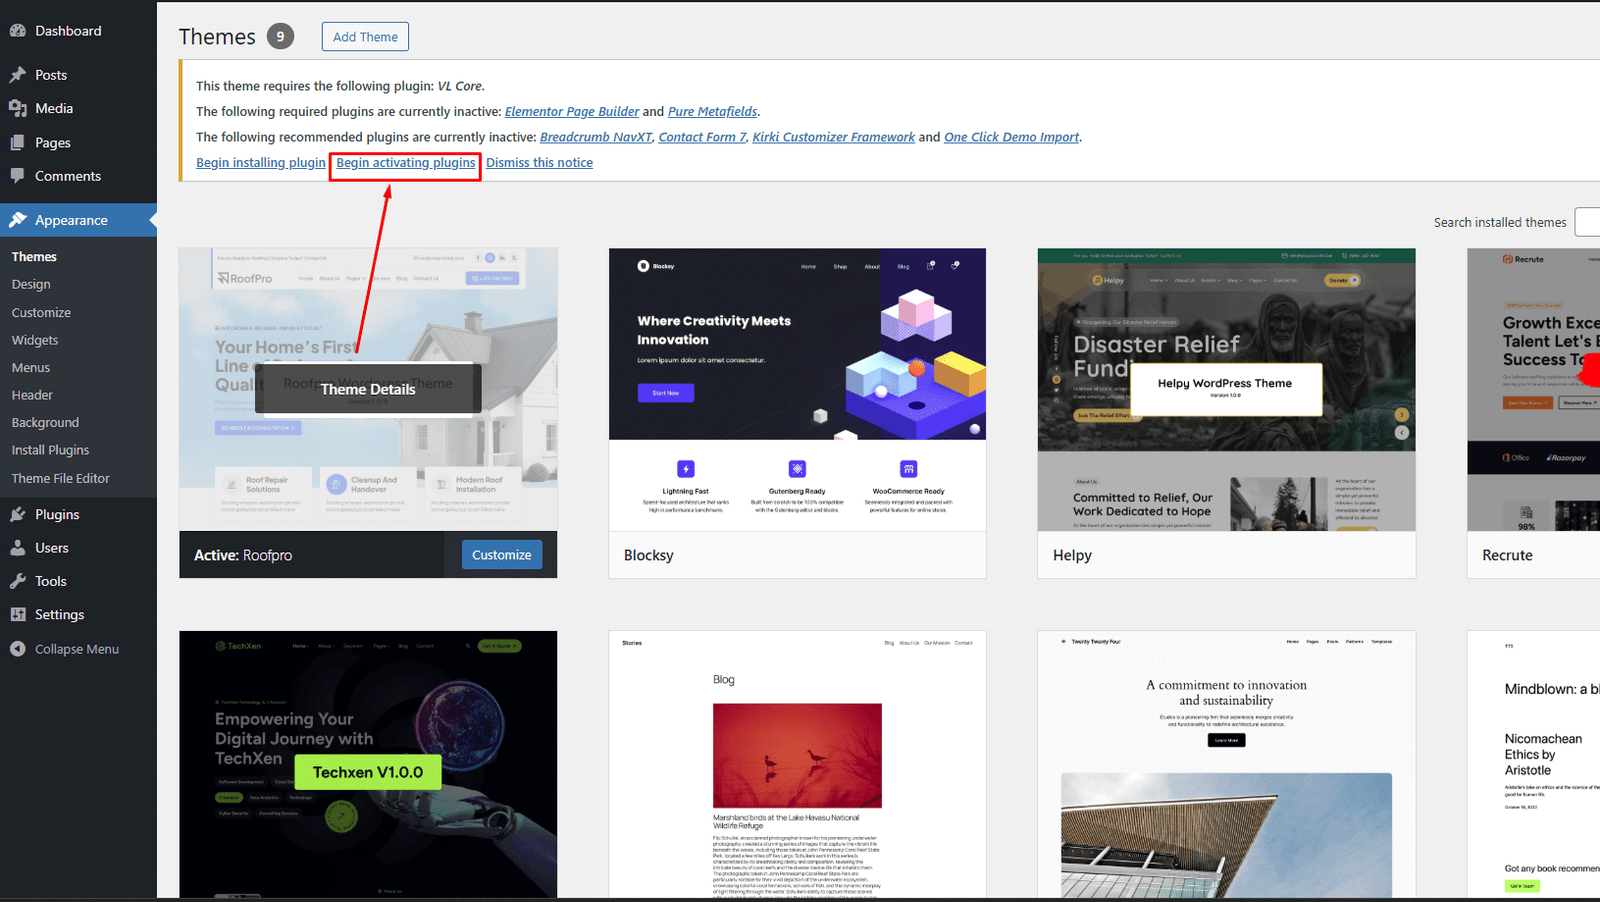
Task: Click the blue Customize button for Roofpro
Action: (501, 555)
